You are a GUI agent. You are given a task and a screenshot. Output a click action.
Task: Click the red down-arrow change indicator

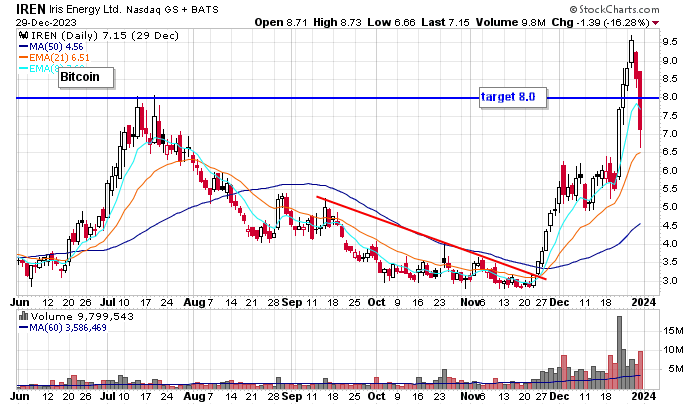tap(655, 23)
